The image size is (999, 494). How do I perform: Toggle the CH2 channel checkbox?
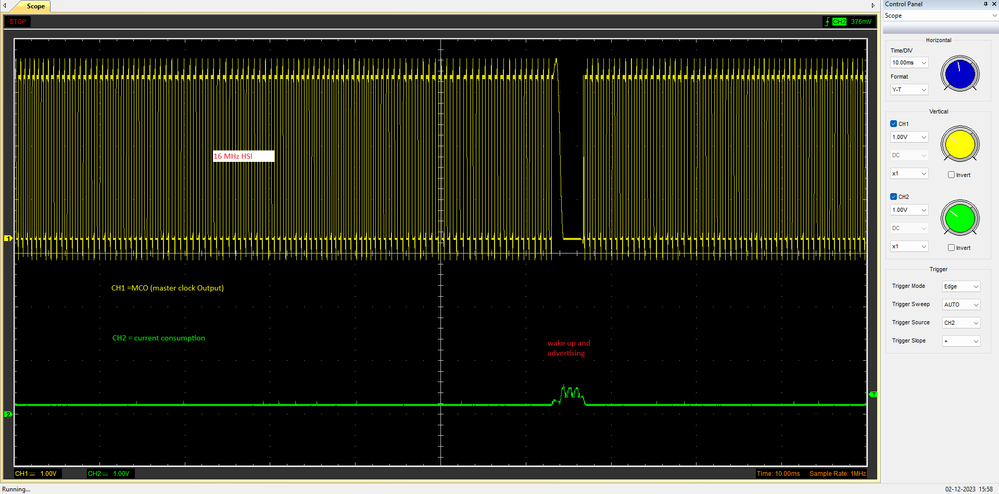(893, 196)
